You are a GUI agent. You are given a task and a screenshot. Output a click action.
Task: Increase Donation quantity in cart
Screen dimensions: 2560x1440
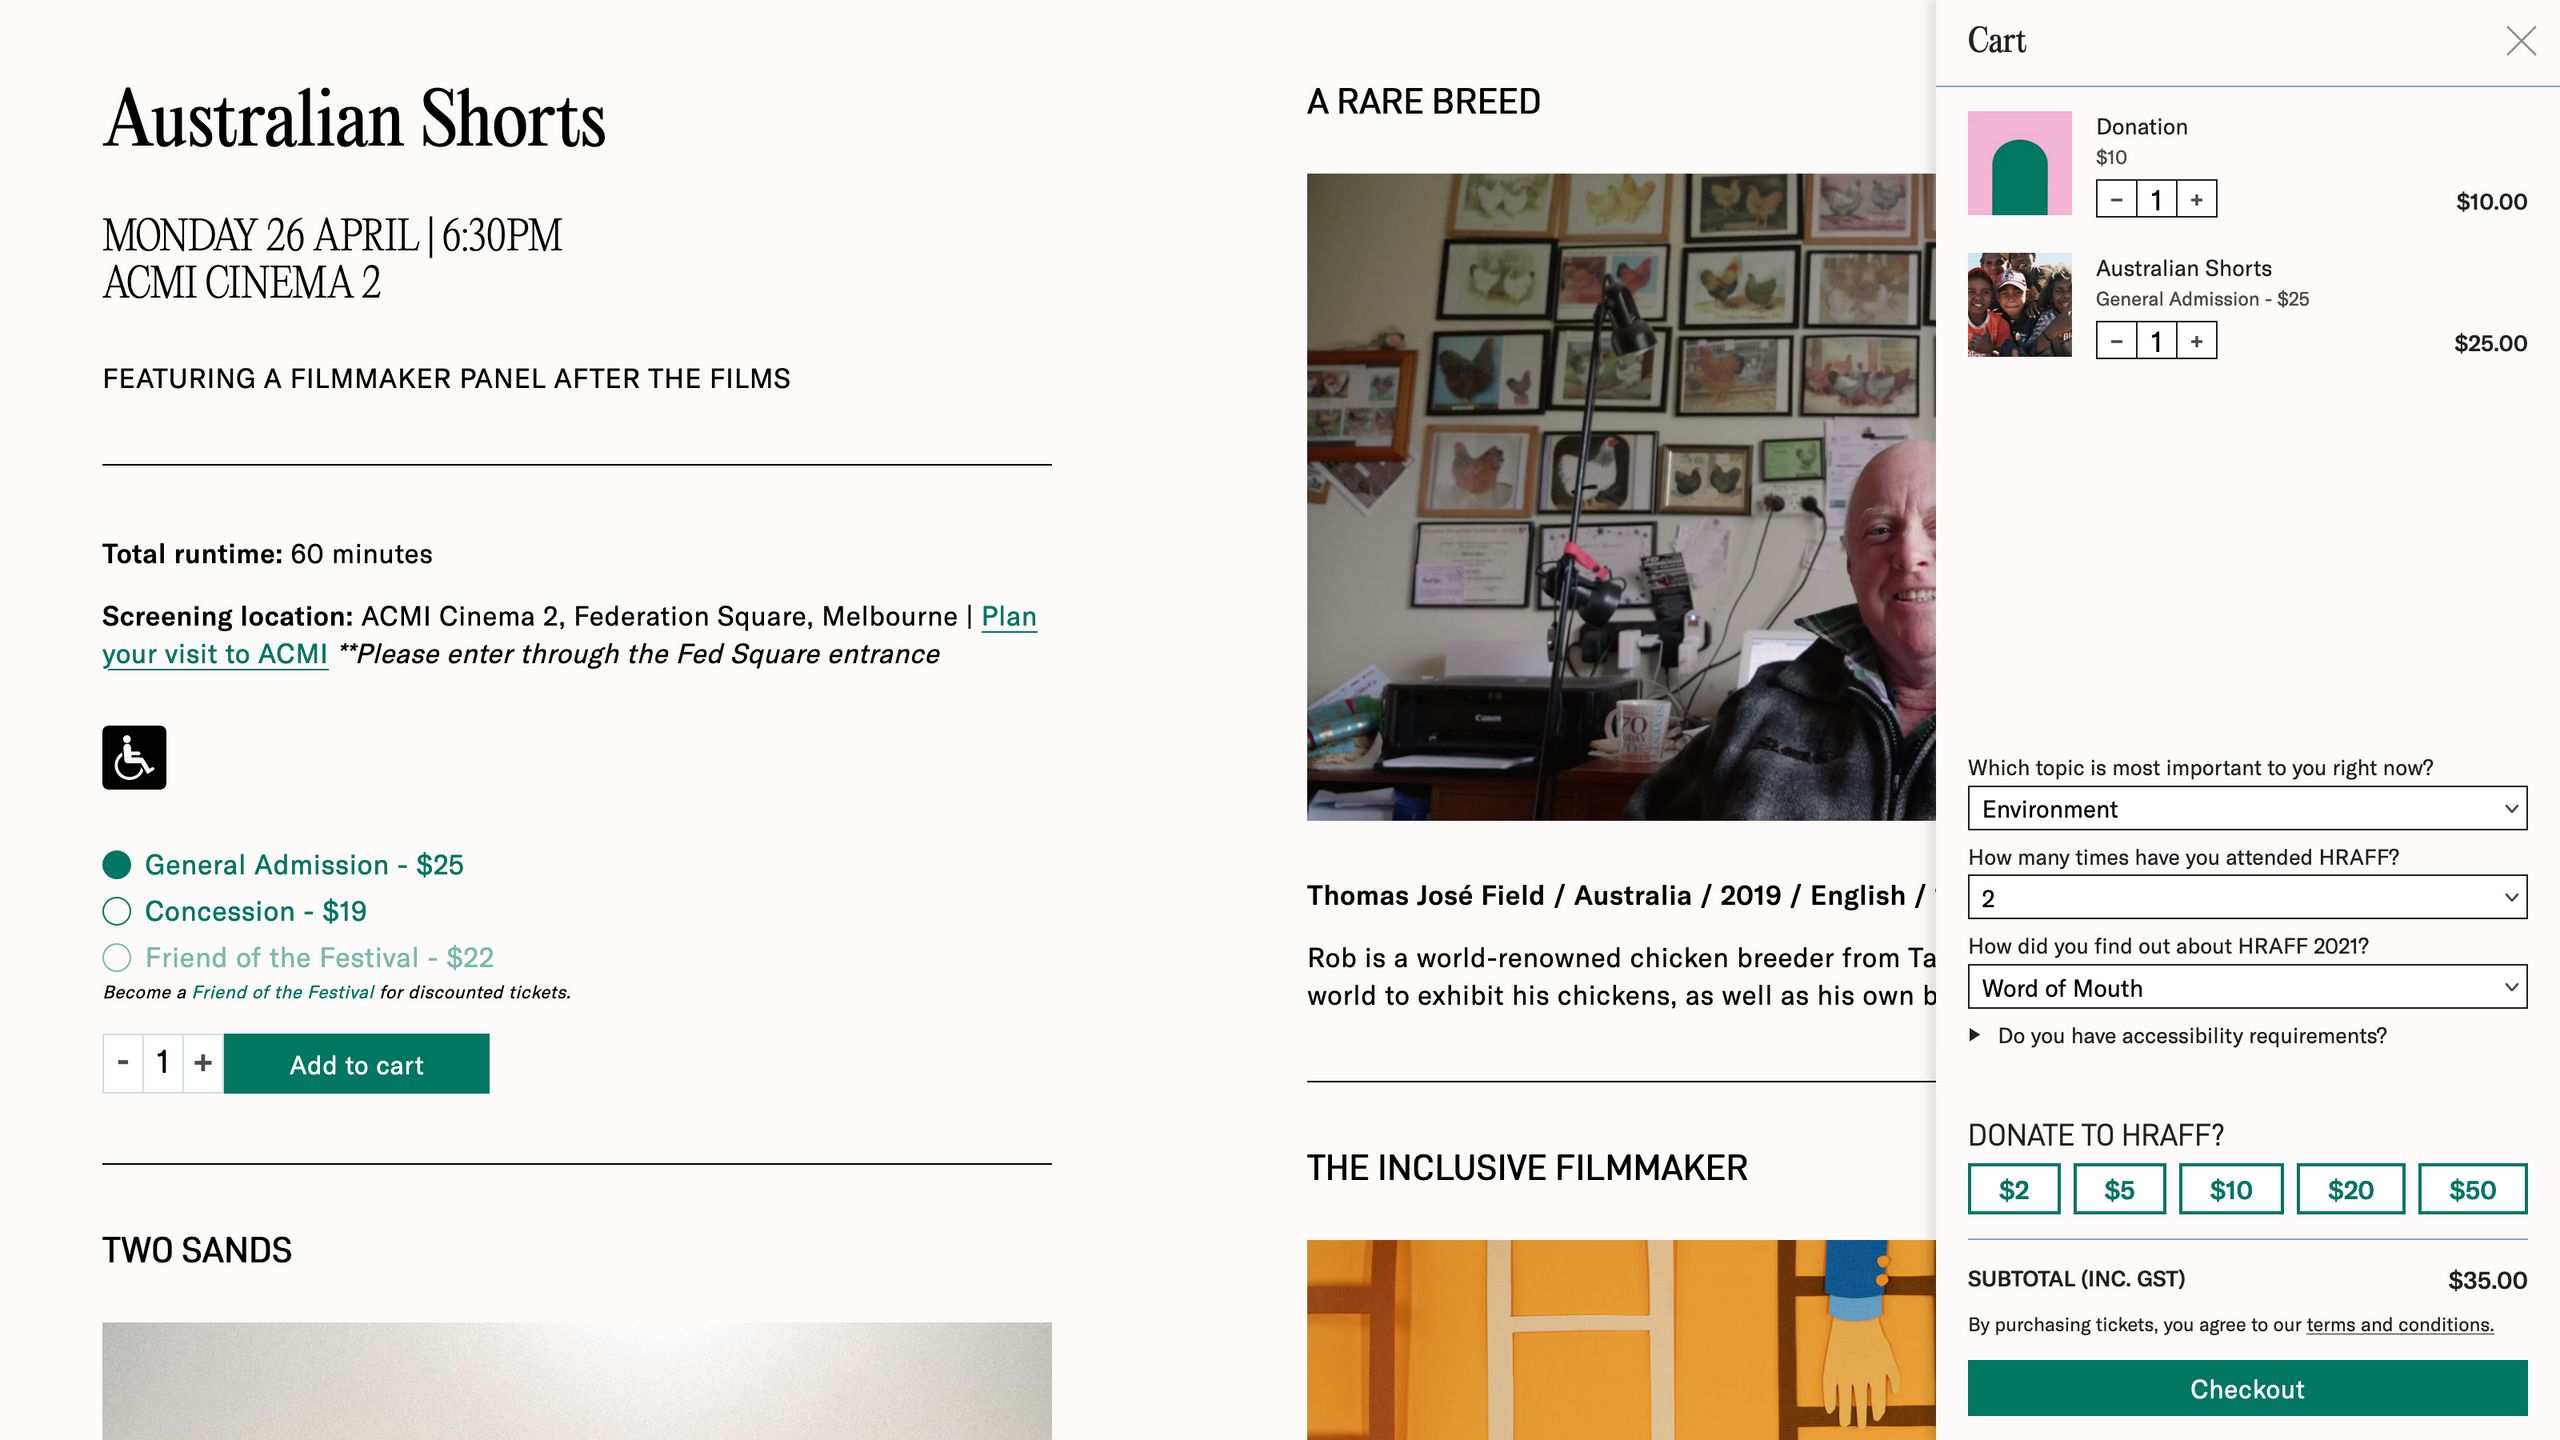(x=2196, y=199)
